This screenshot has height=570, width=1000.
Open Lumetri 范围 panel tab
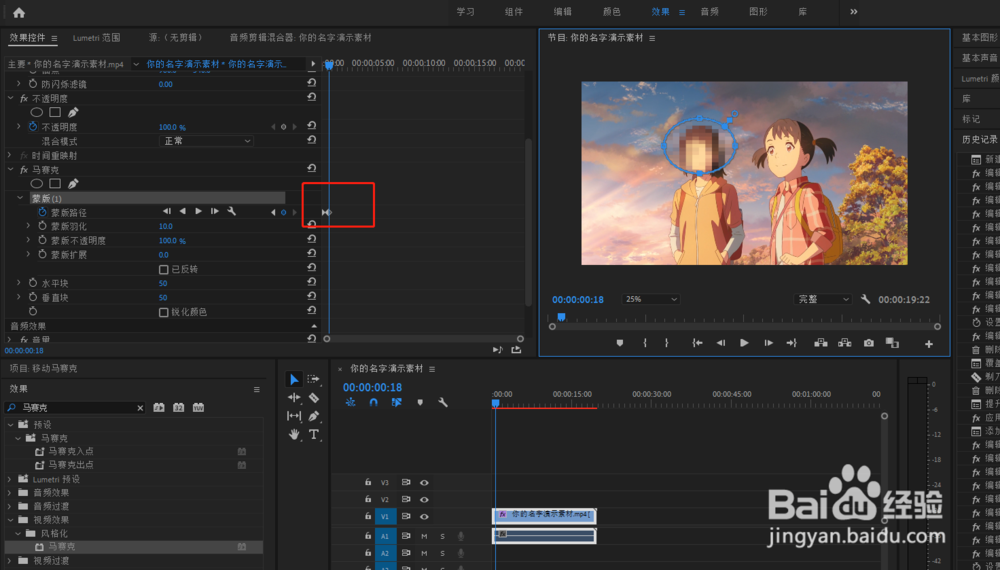96,38
